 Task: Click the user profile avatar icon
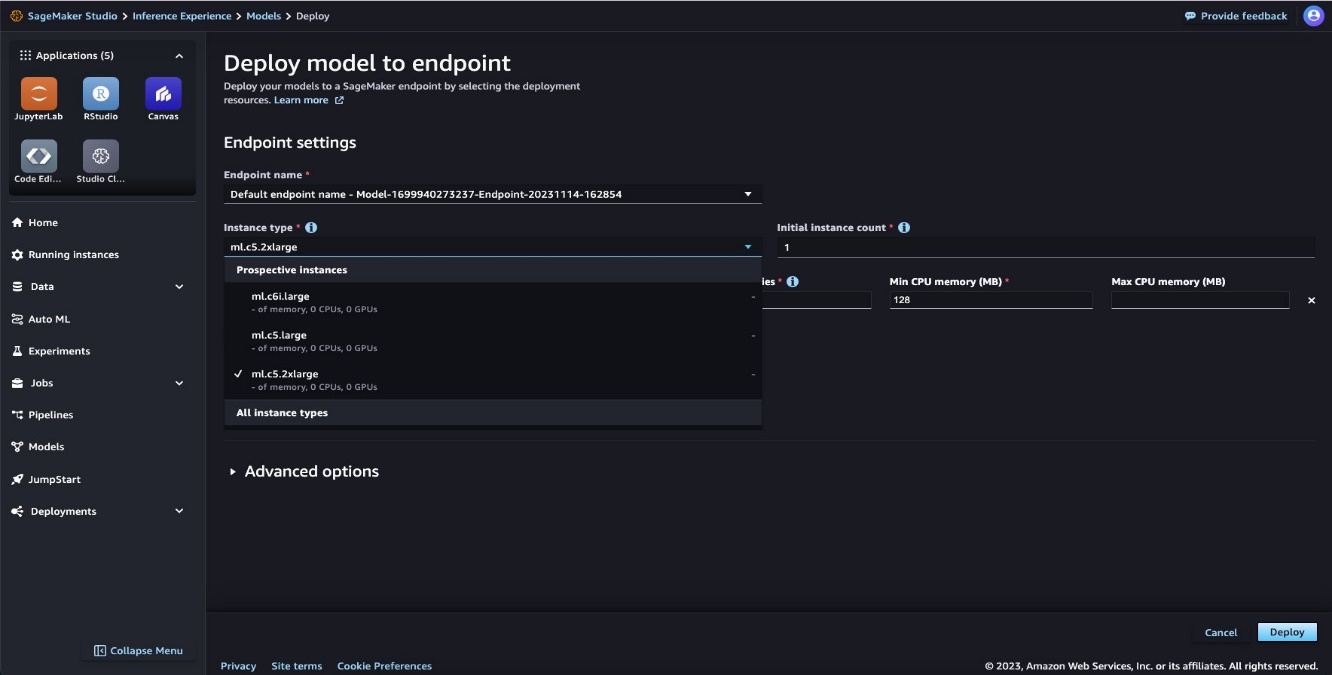click(1313, 16)
